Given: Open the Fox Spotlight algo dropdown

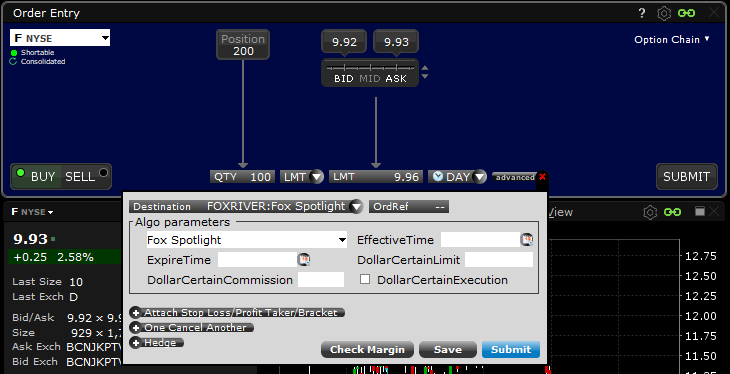Looking at the screenshot, I should 247,240.
